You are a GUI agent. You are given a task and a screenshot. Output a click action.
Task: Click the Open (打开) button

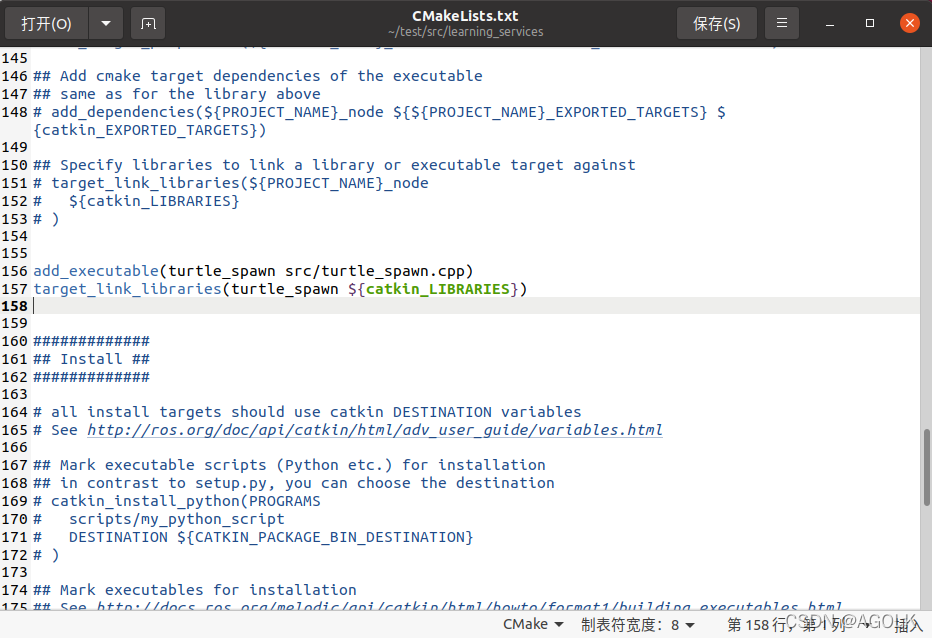click(x=46, y=24)
